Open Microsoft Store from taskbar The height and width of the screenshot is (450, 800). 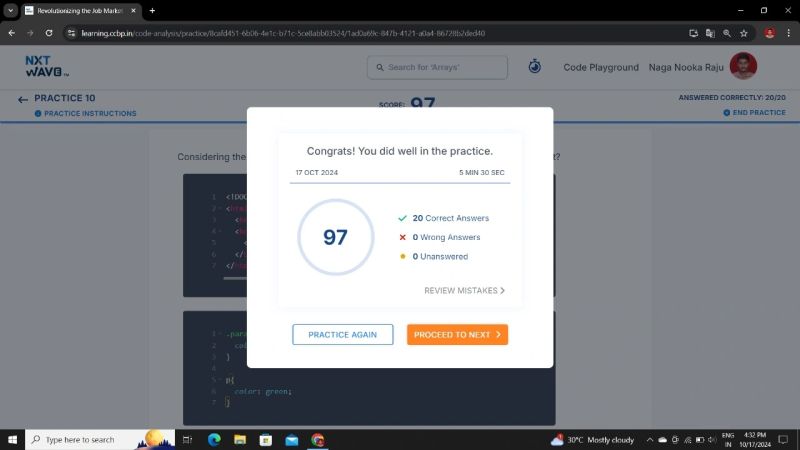[266, 439]
